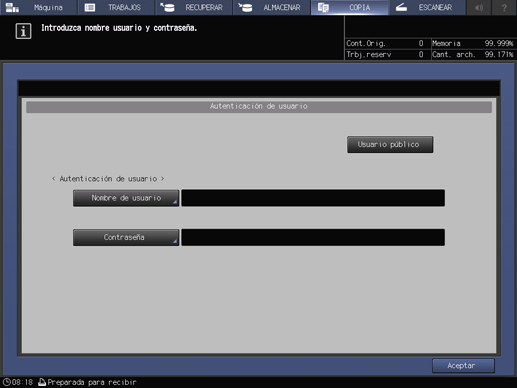Screen dimensions: 517x388
Task: Switch to the TRABAJOS tab
Action: point(116,7)
